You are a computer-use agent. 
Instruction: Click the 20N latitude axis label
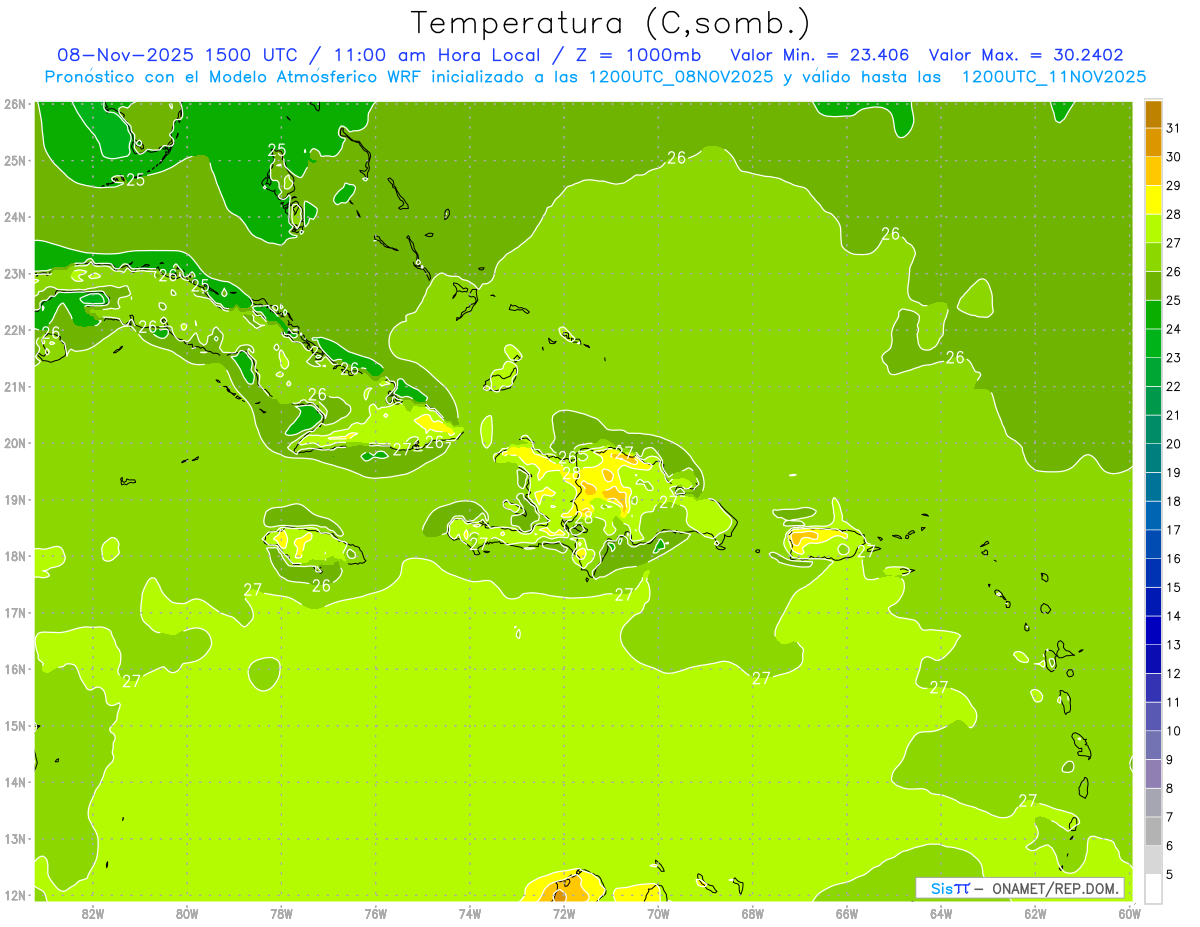(x=15, y=443)
